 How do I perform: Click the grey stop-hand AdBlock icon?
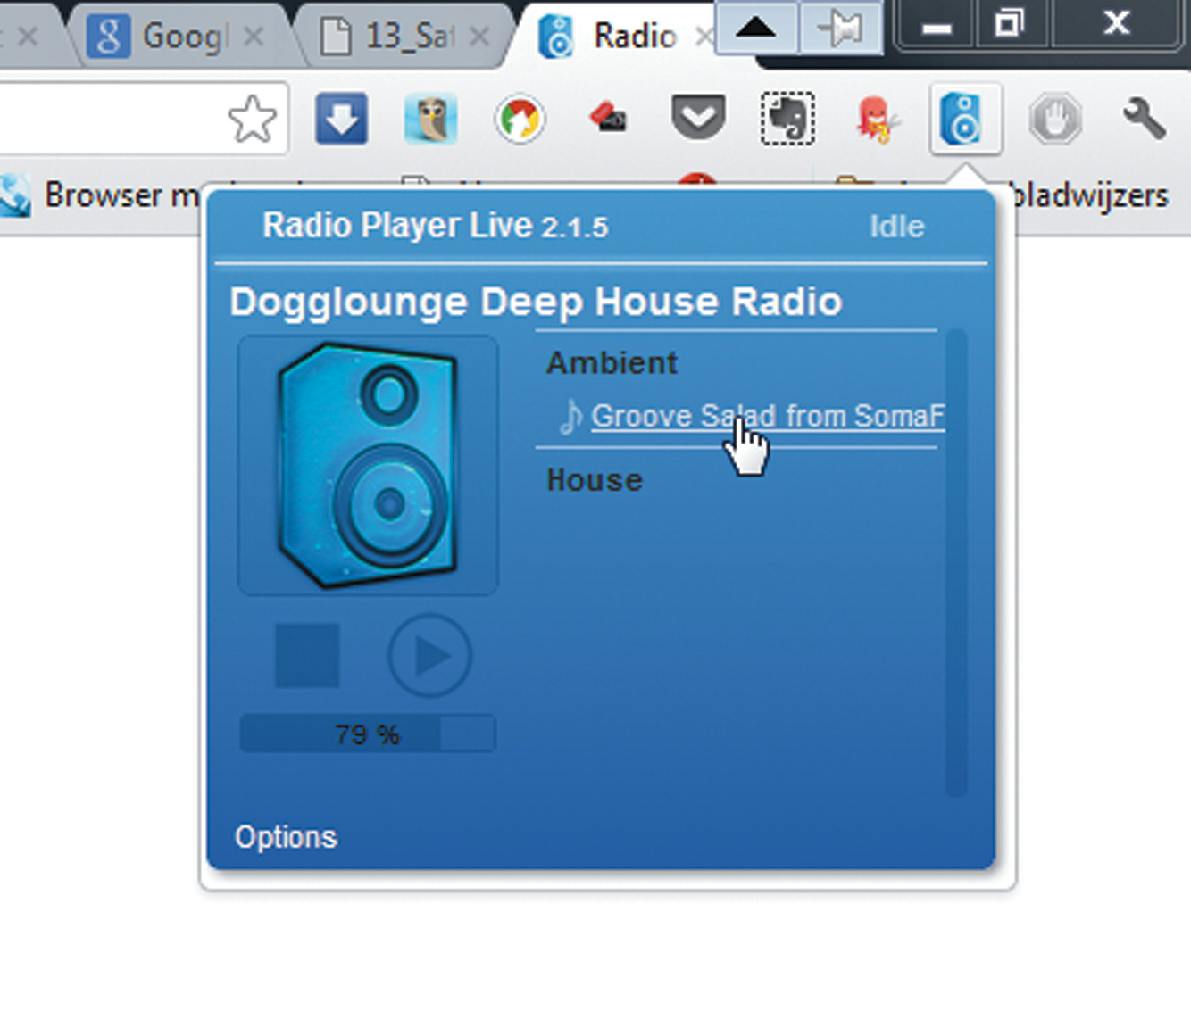click(x=1056, y=119)
